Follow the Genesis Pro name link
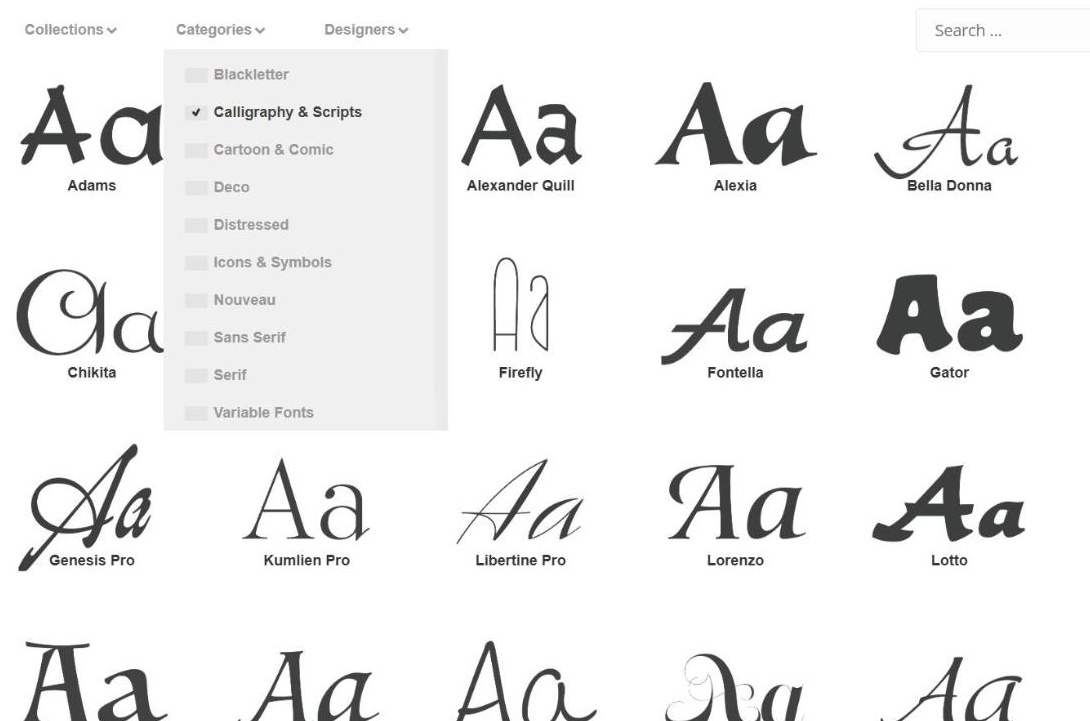1090x721 pixels. [92, 560]
